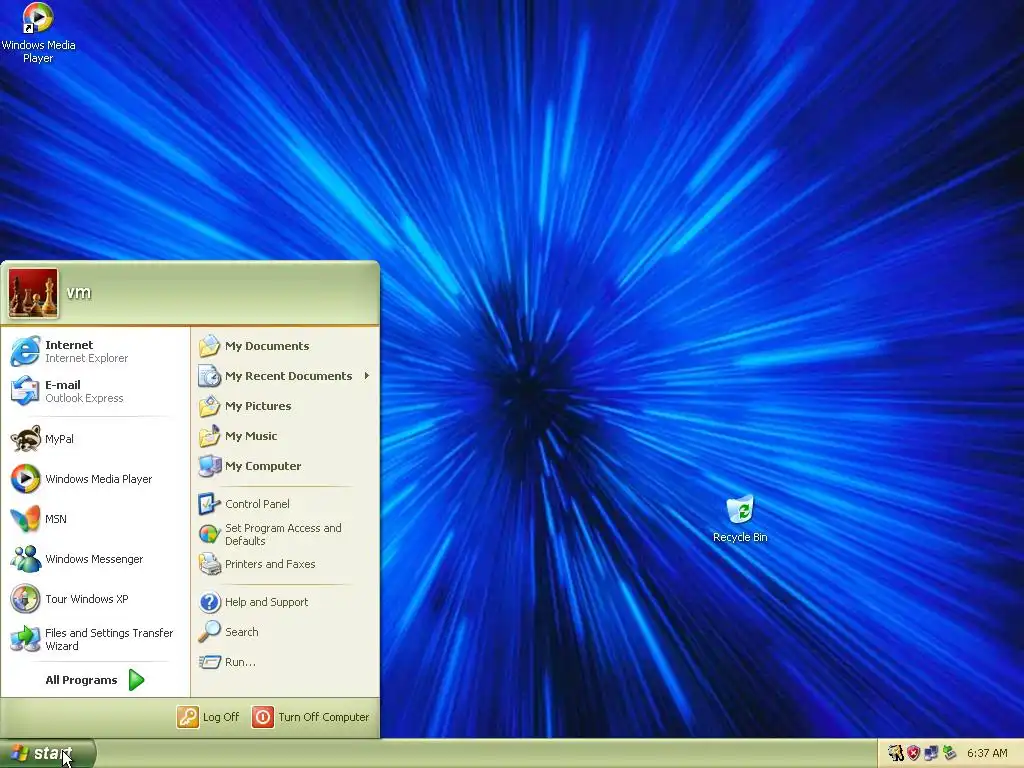Click the Log Off label
Screen dimensions: 1024x768
coord(221,717)
